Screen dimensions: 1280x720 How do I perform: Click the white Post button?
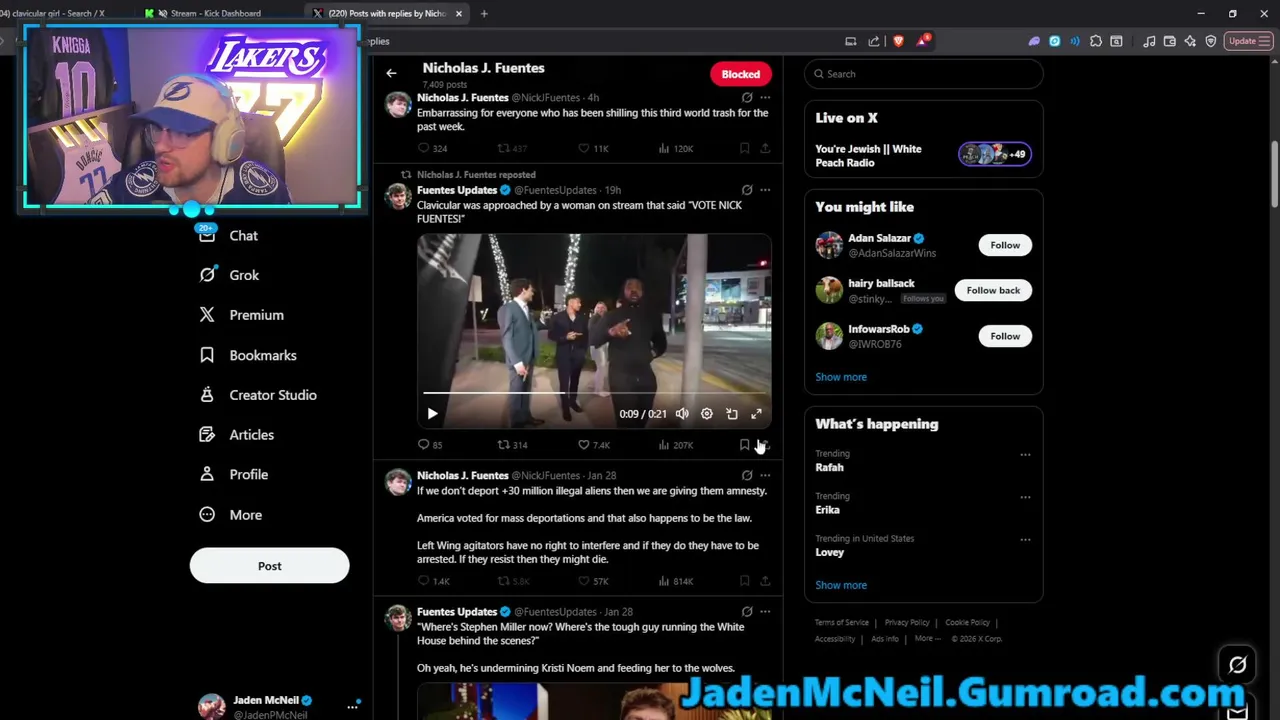269,566
